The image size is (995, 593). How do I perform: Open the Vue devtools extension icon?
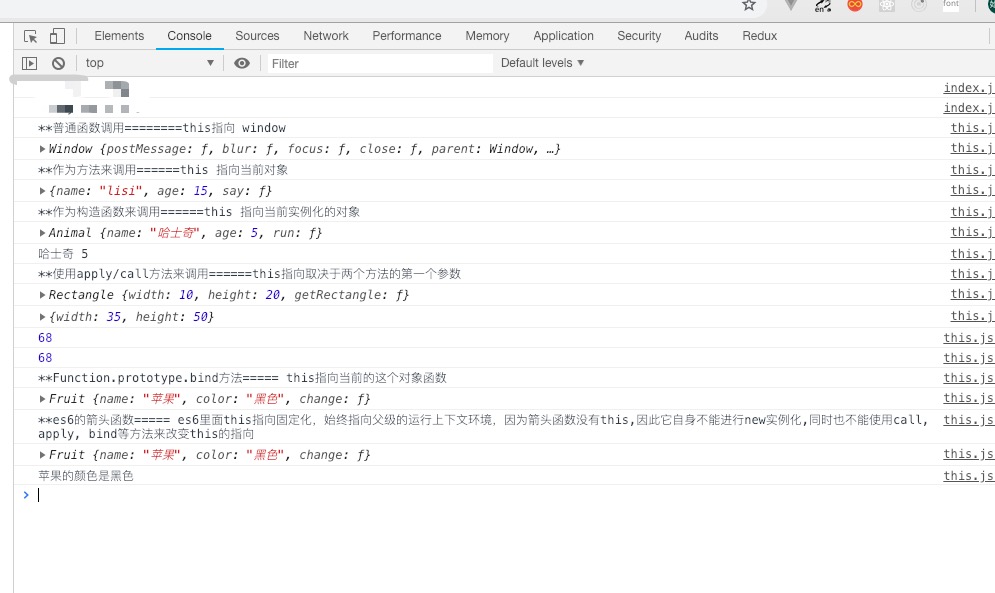[x=791, y=5]
